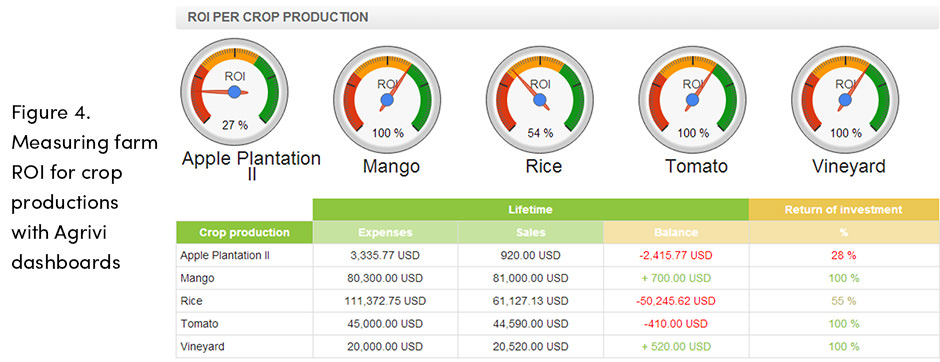Screen dimensions: 940x362
Task: Click expenses value '111,372.75 USD'
Action: coord(385,301)
